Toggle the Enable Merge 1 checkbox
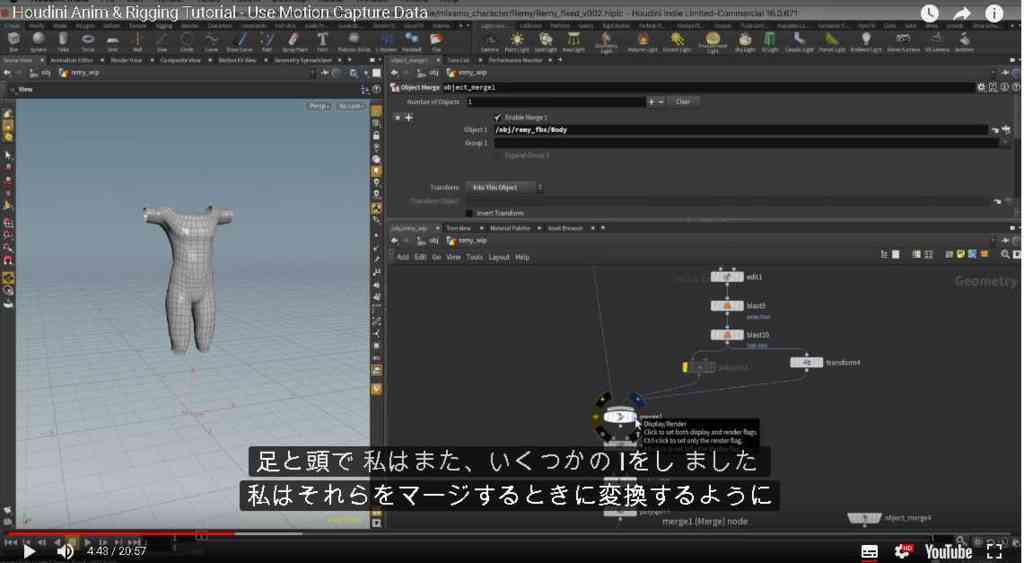 click(x=497, y=117)
